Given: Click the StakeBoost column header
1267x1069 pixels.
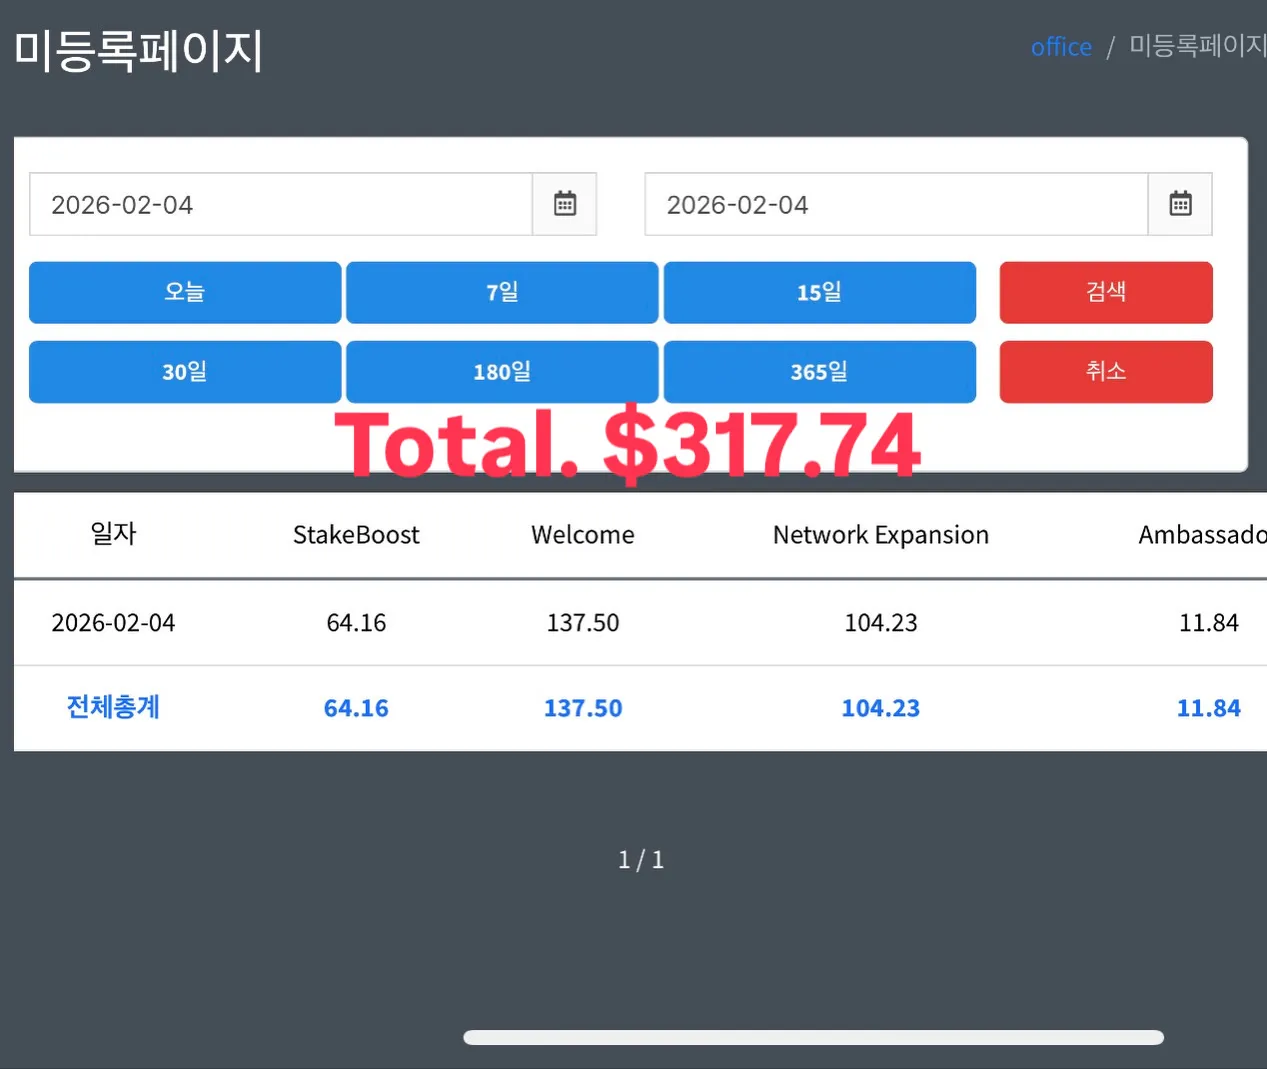Looking at the screenshot, I should click(x=356, y=535).
